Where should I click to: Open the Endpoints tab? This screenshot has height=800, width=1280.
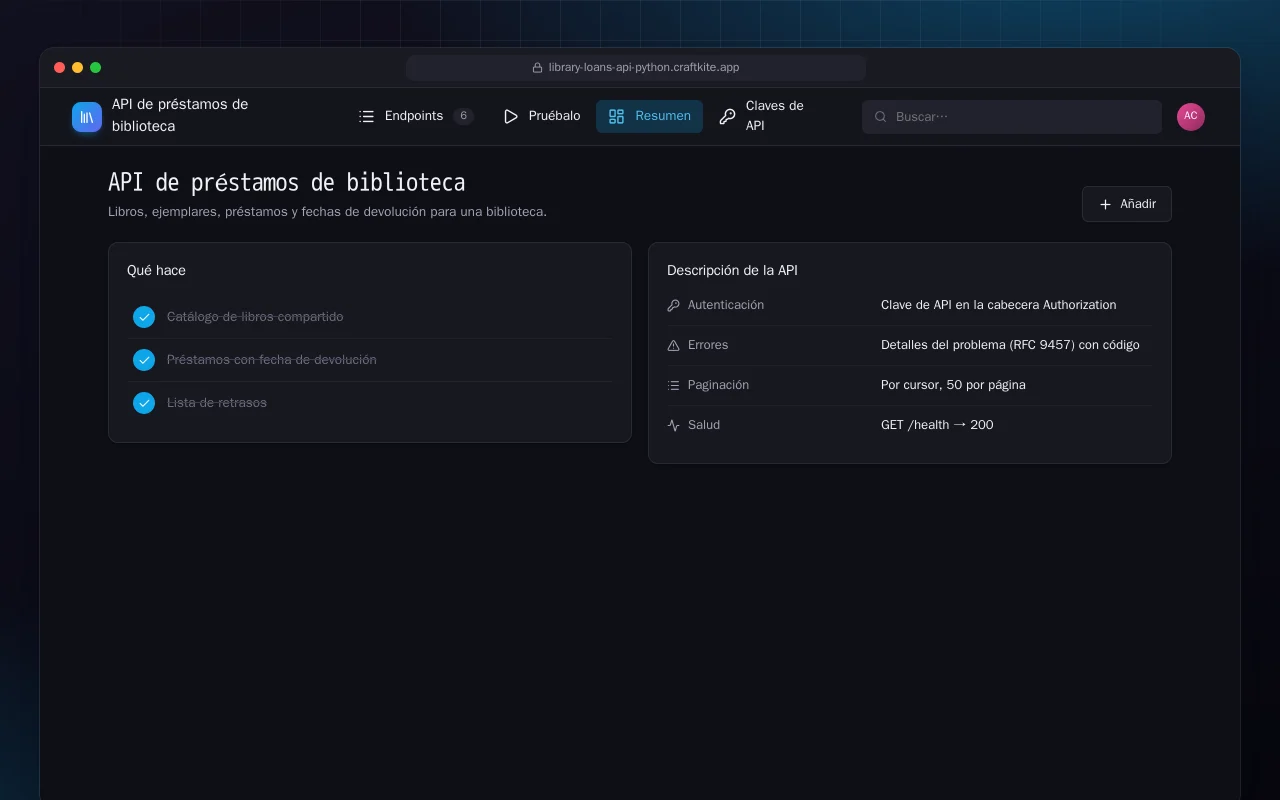[416, 116]
